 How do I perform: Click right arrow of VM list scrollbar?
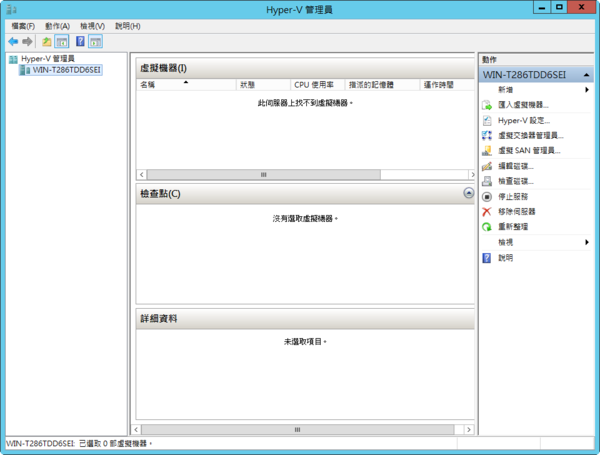[x=472, y=174]
